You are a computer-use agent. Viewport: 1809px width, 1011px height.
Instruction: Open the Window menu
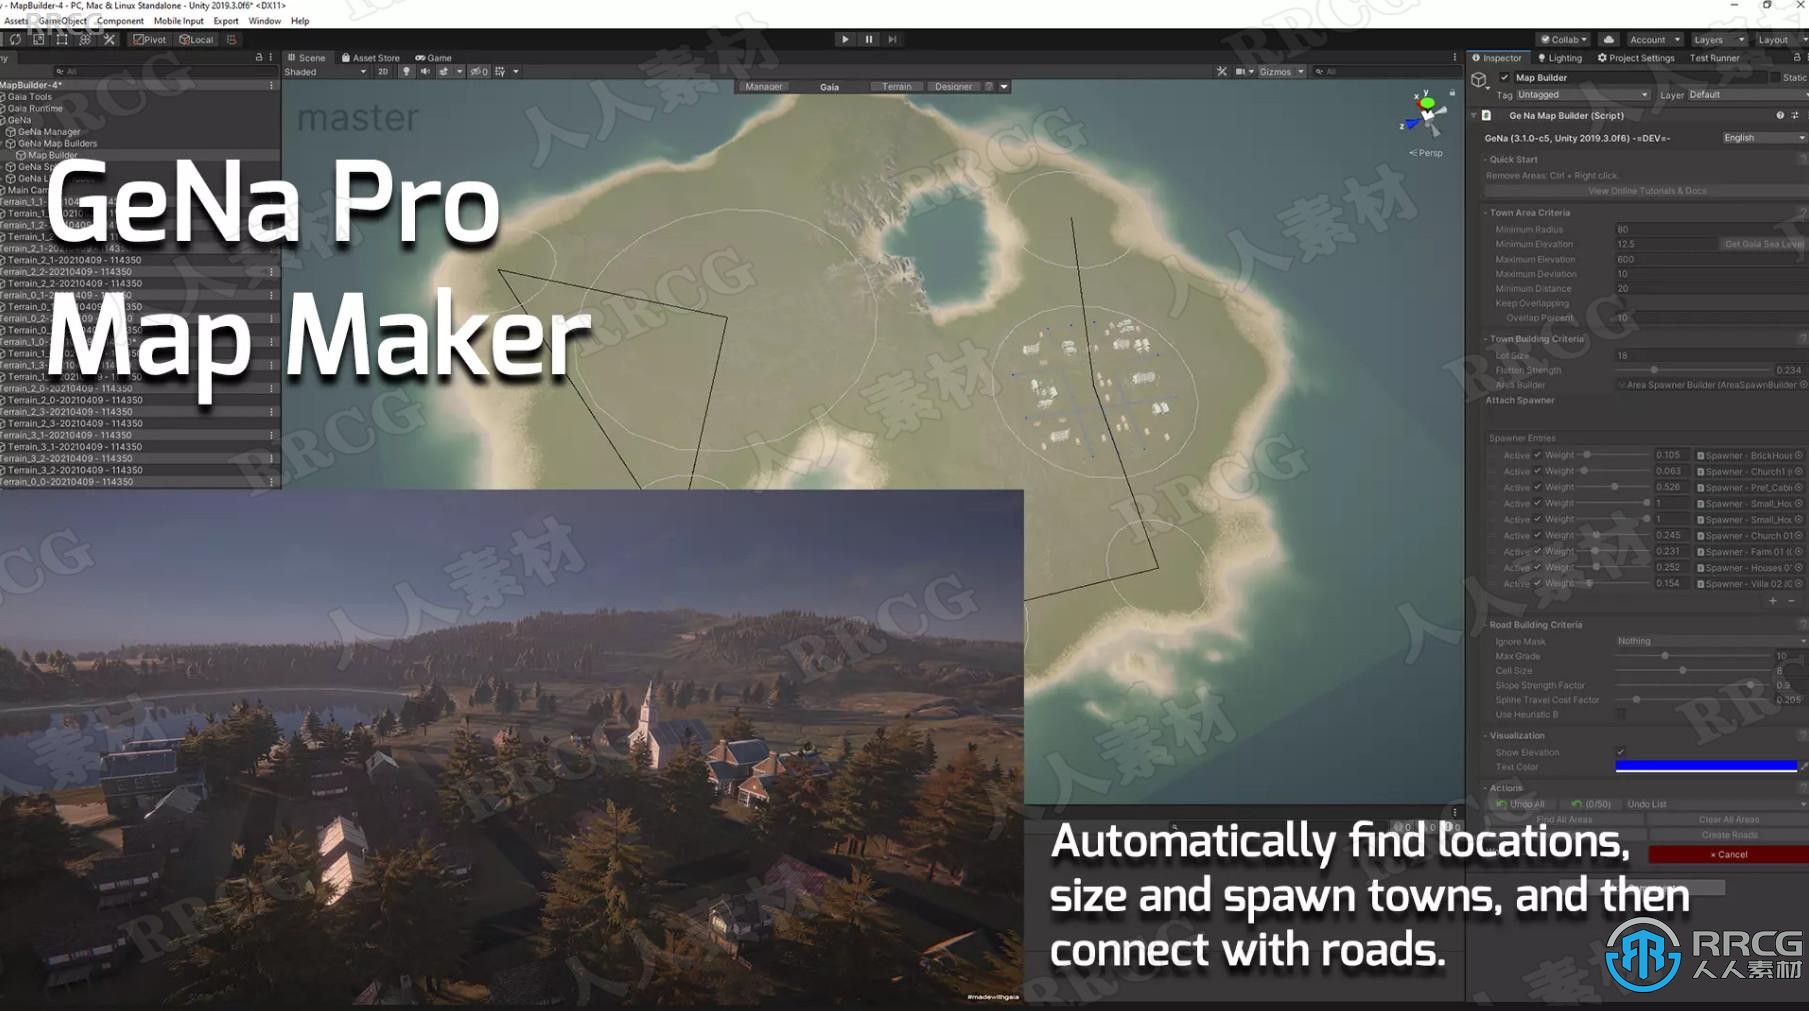click(264, 21)
